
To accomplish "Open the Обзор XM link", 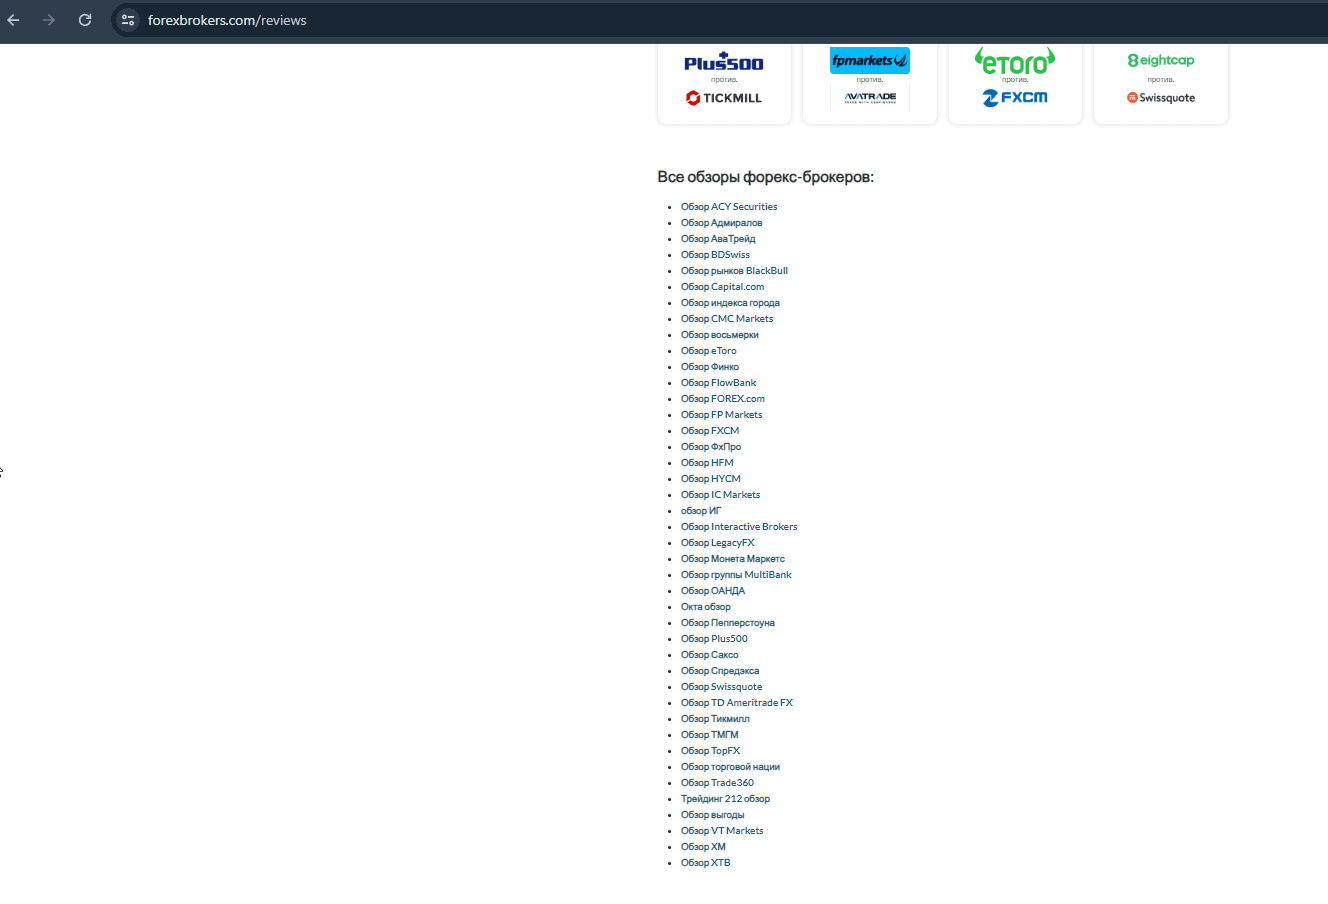I will (703, 847).
